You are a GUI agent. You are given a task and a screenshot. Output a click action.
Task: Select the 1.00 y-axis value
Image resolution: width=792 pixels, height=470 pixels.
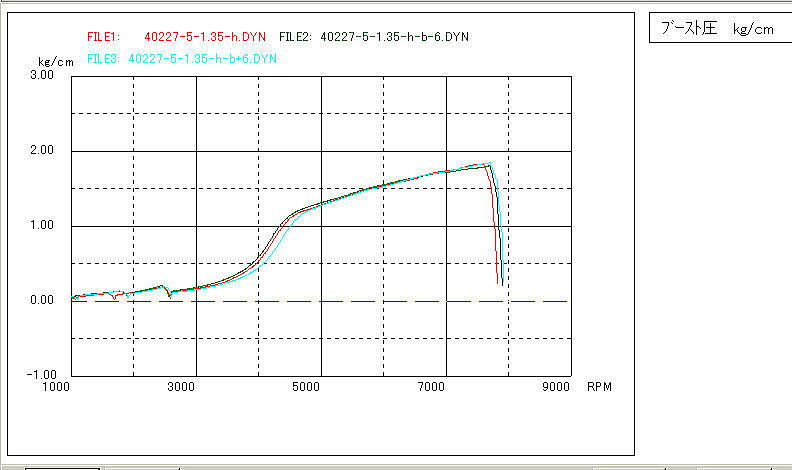tap(42, 225)
